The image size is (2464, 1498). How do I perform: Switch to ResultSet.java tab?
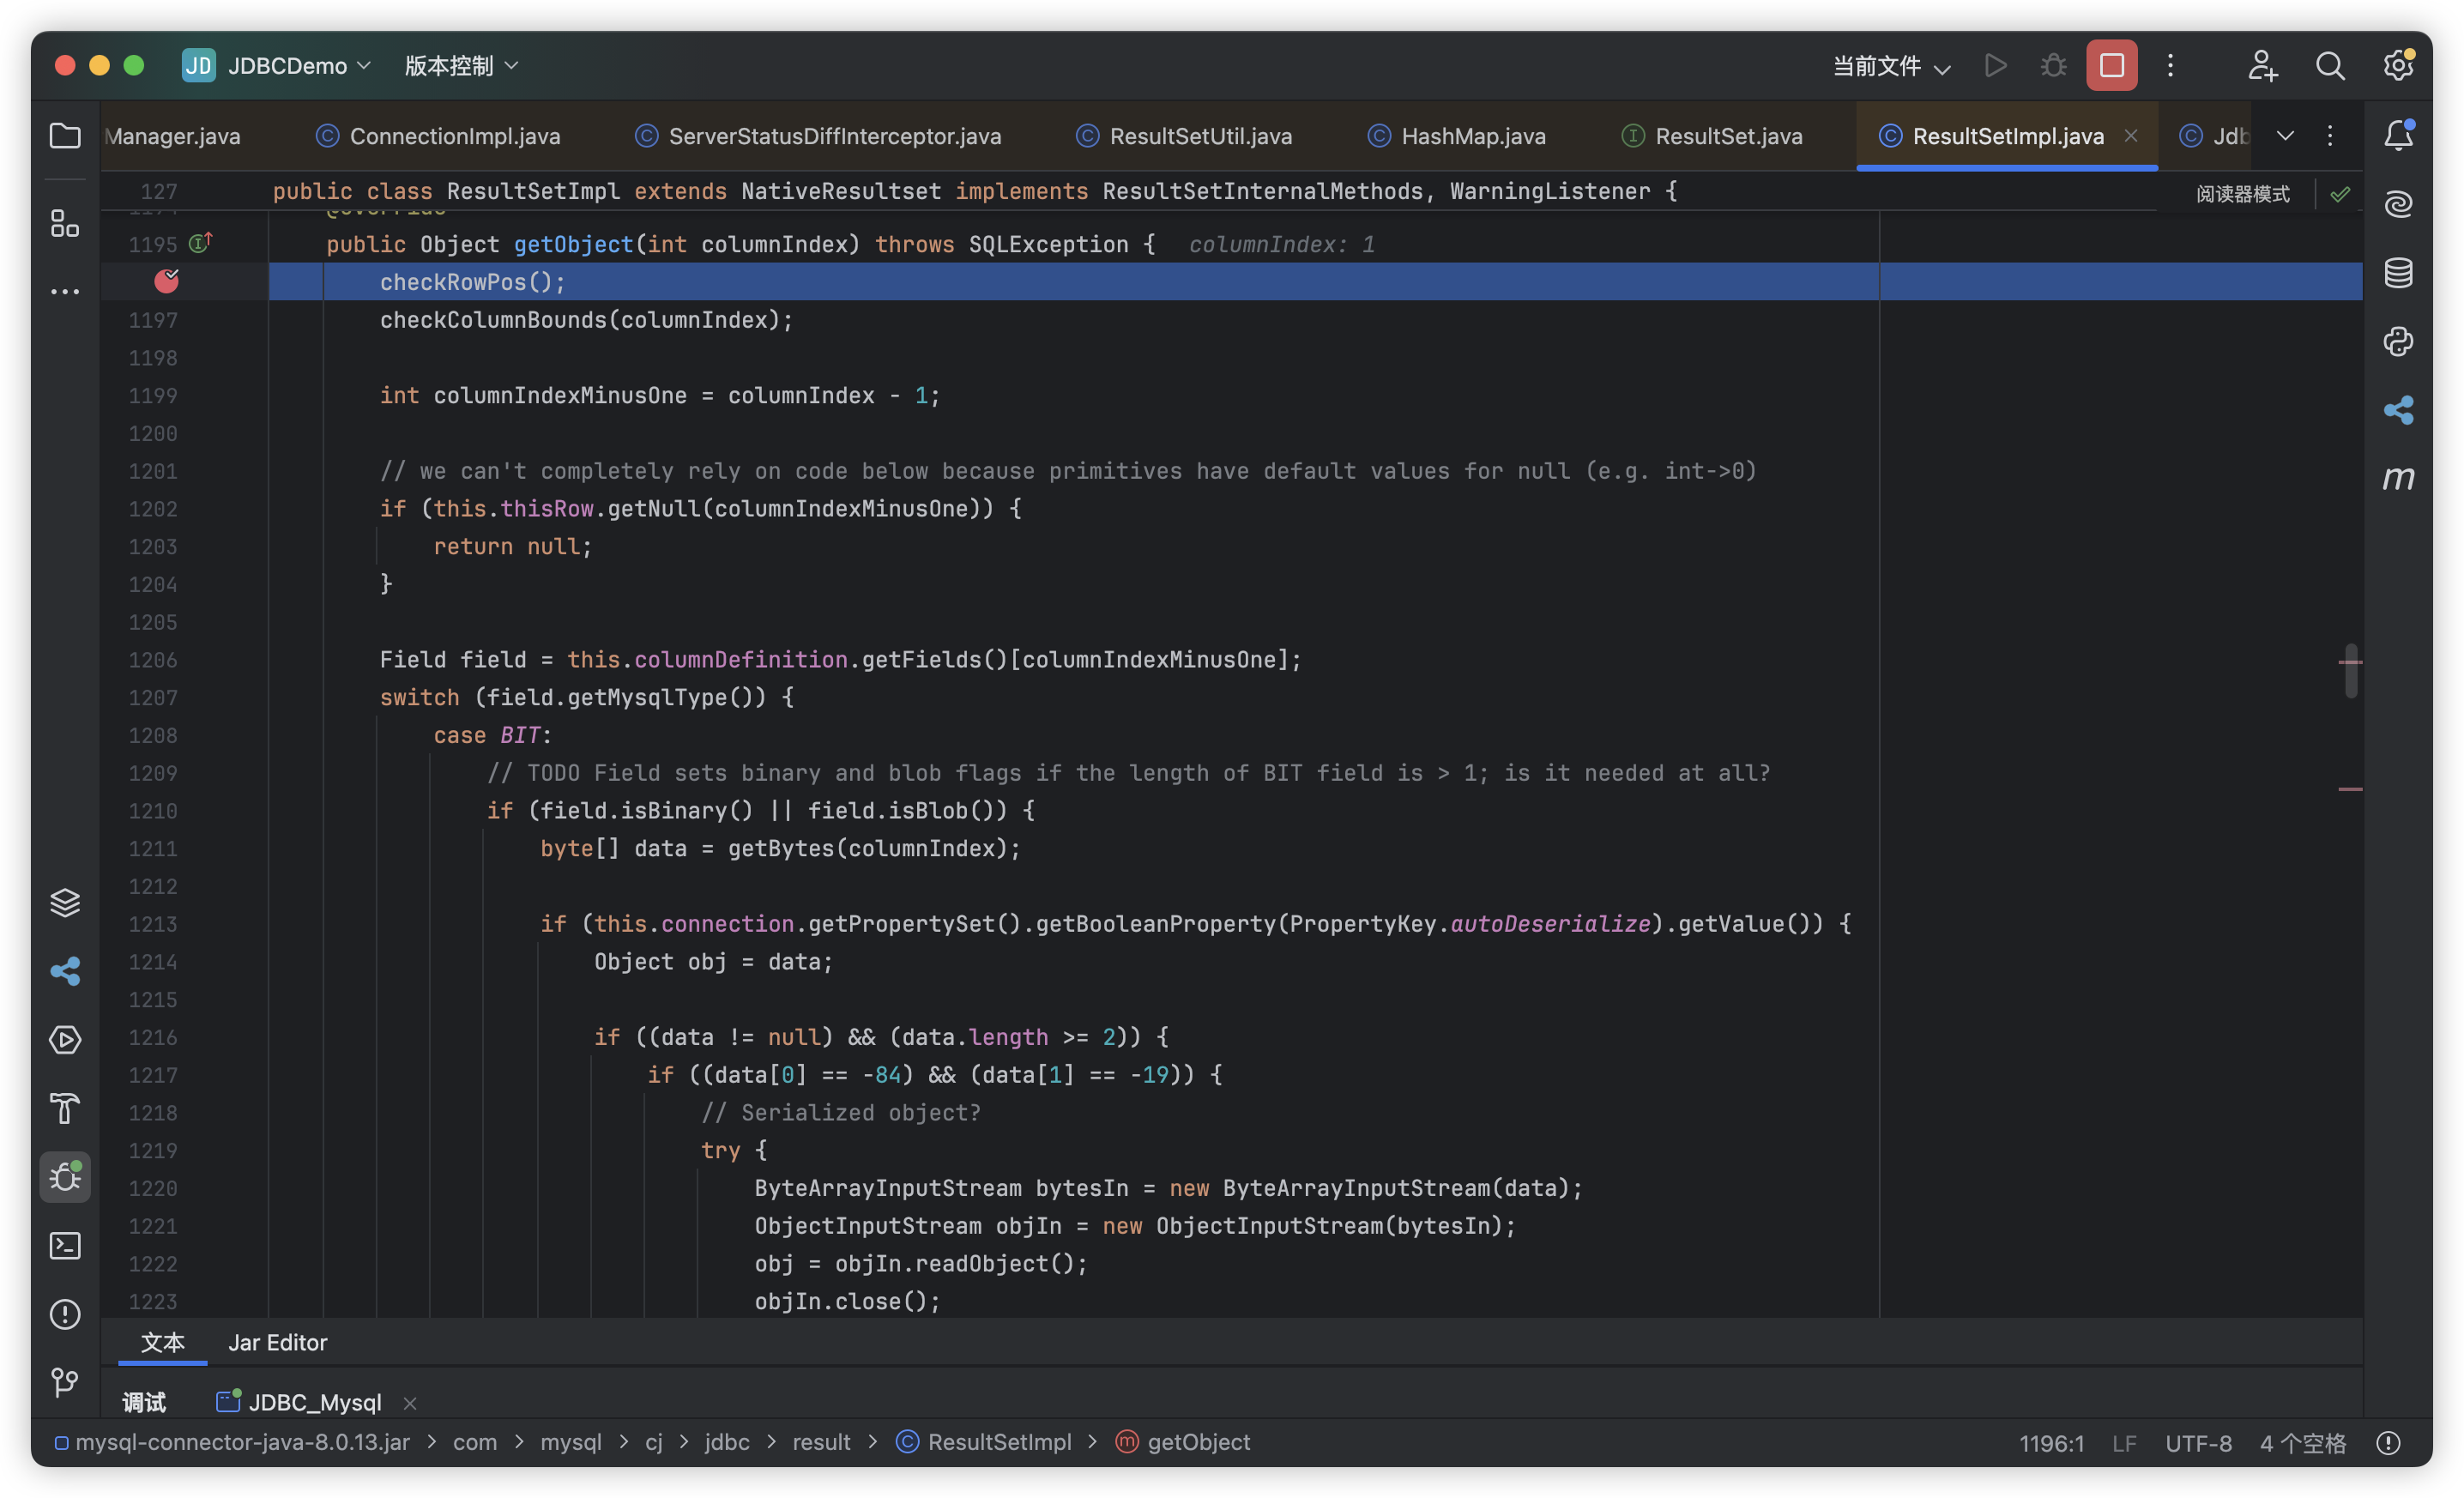coord(1712,136)
